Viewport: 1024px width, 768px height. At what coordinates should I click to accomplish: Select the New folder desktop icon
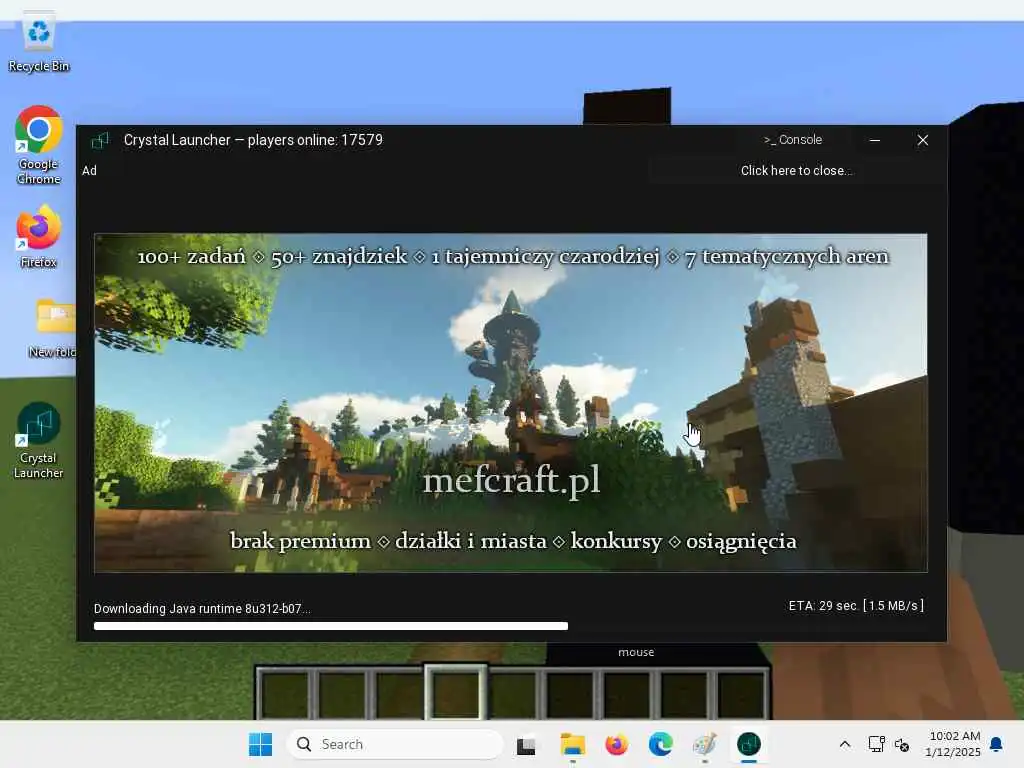[x=52, y=328]
